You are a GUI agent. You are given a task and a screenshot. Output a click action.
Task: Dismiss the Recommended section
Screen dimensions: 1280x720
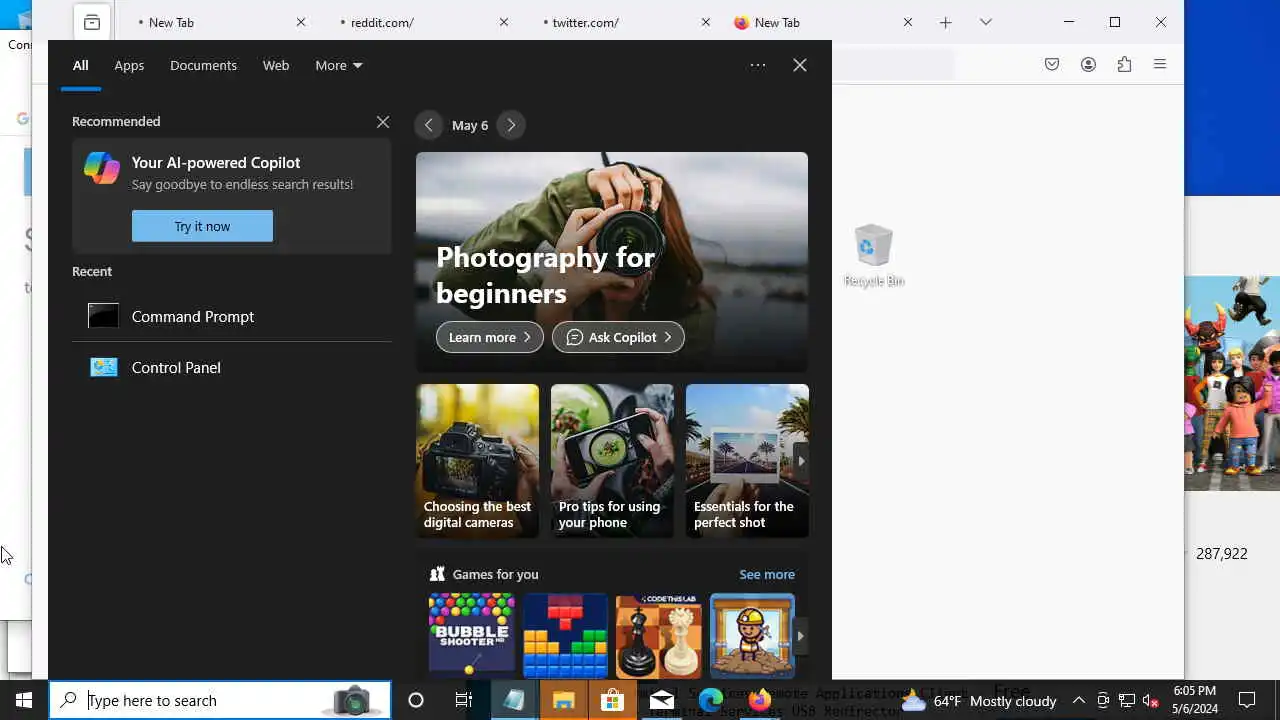click(383, 122)
